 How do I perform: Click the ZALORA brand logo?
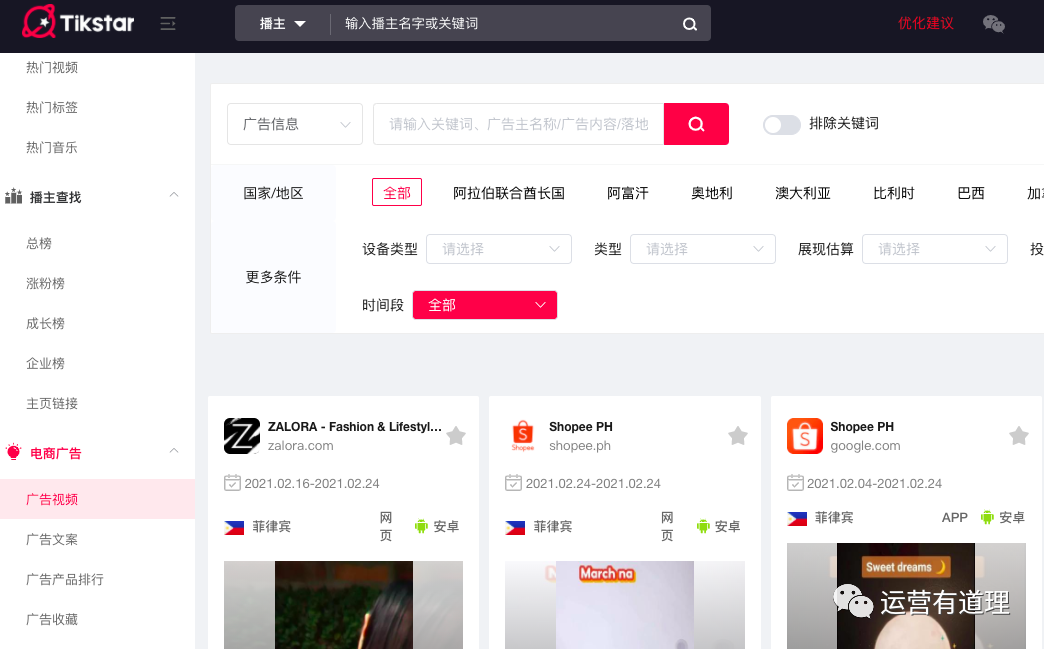[242, 436]
